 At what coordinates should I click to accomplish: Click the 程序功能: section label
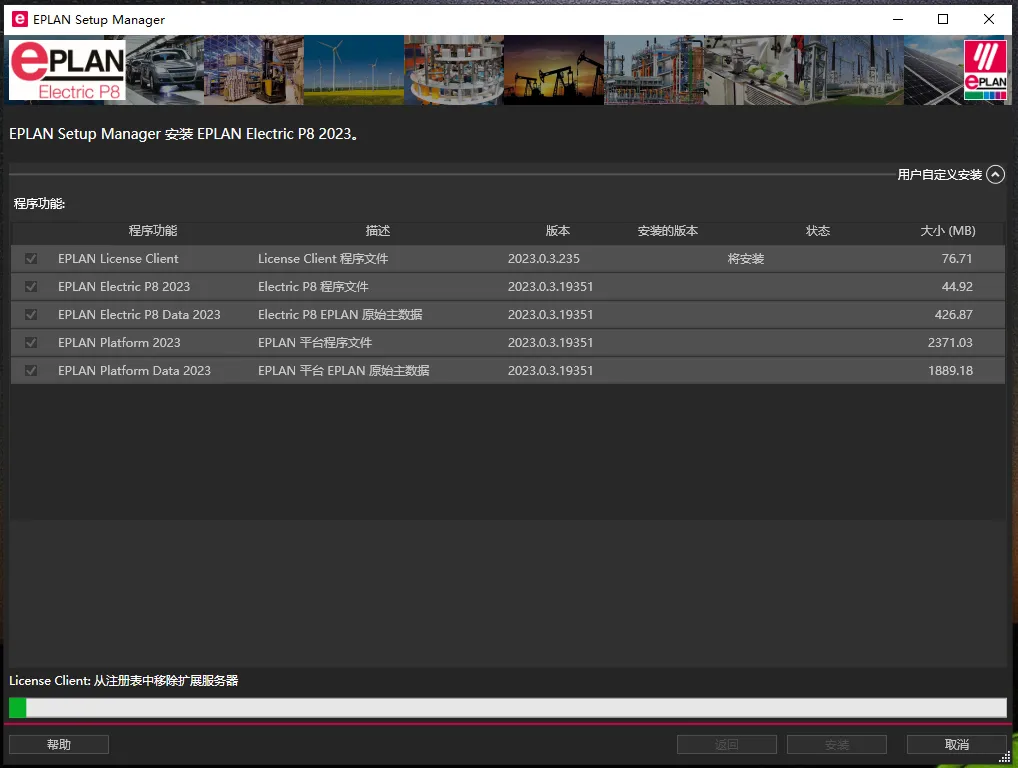click(x=40, y=203)
